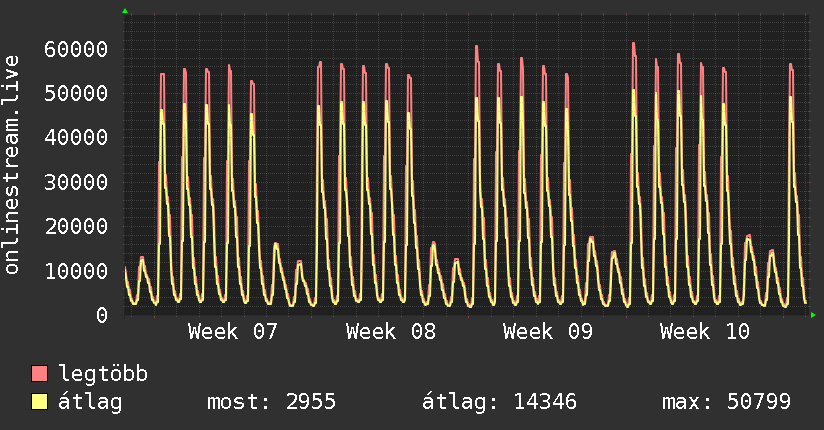
Task: Click the 50000 y-axis label
Action: [x=76, y=94]
